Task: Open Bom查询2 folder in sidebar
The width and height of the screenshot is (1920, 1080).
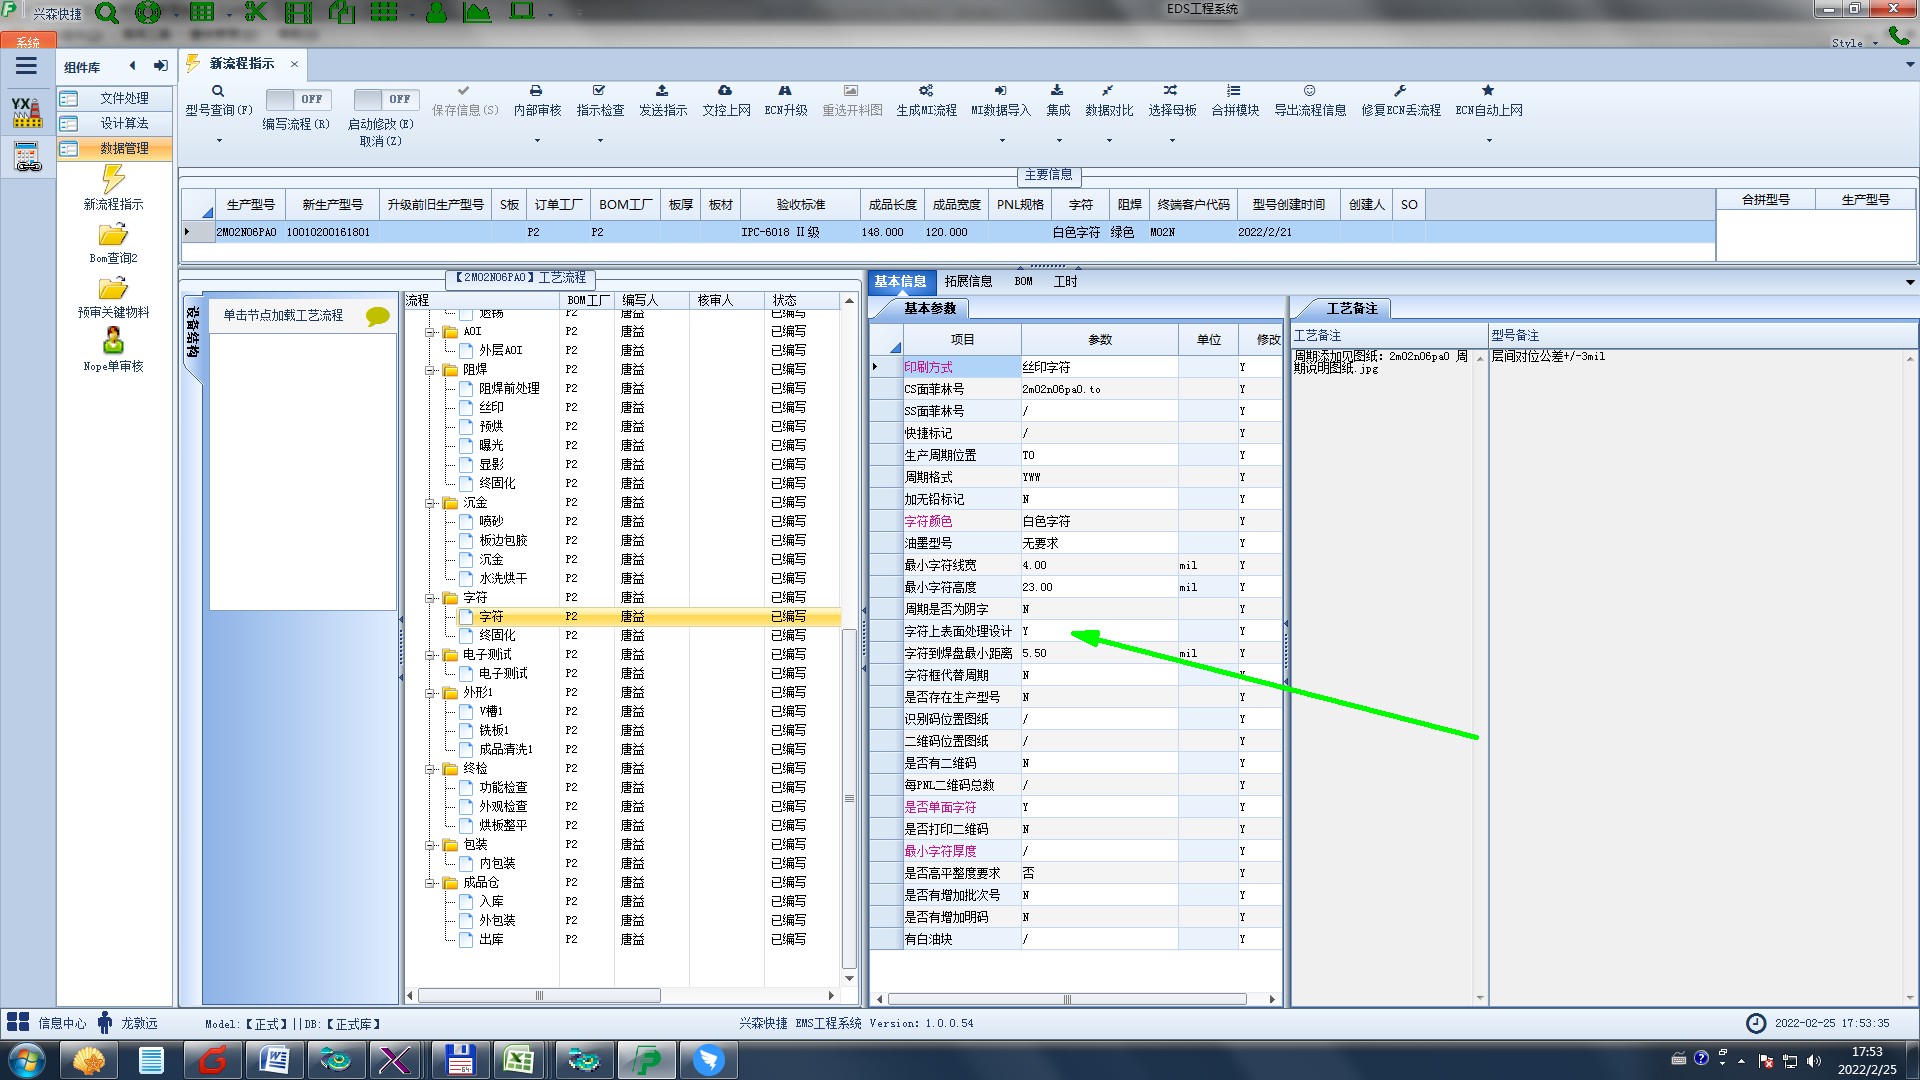Action: point(113,236)
